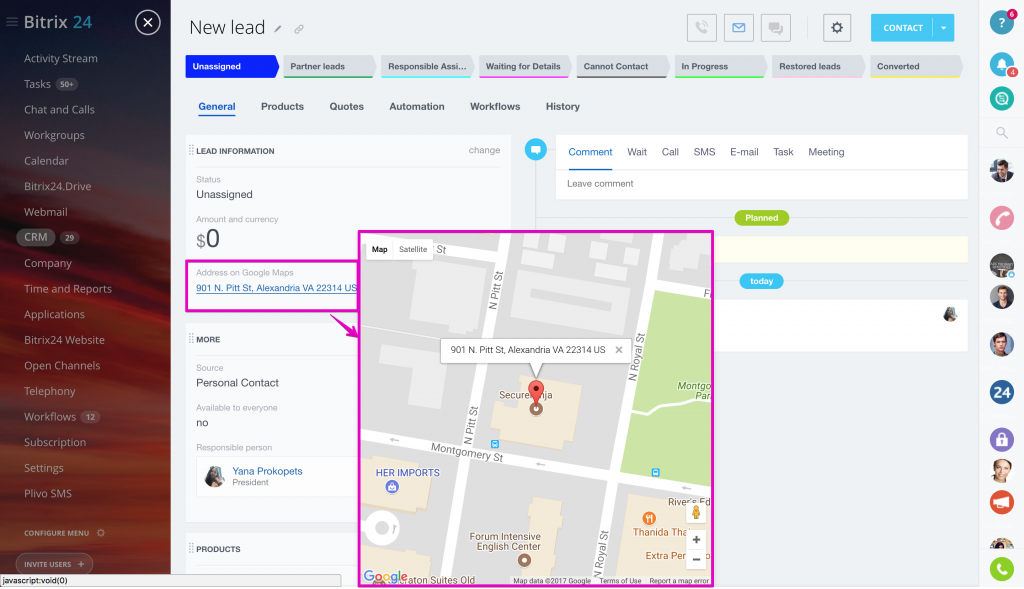Open the green chat list icon

1001,99
